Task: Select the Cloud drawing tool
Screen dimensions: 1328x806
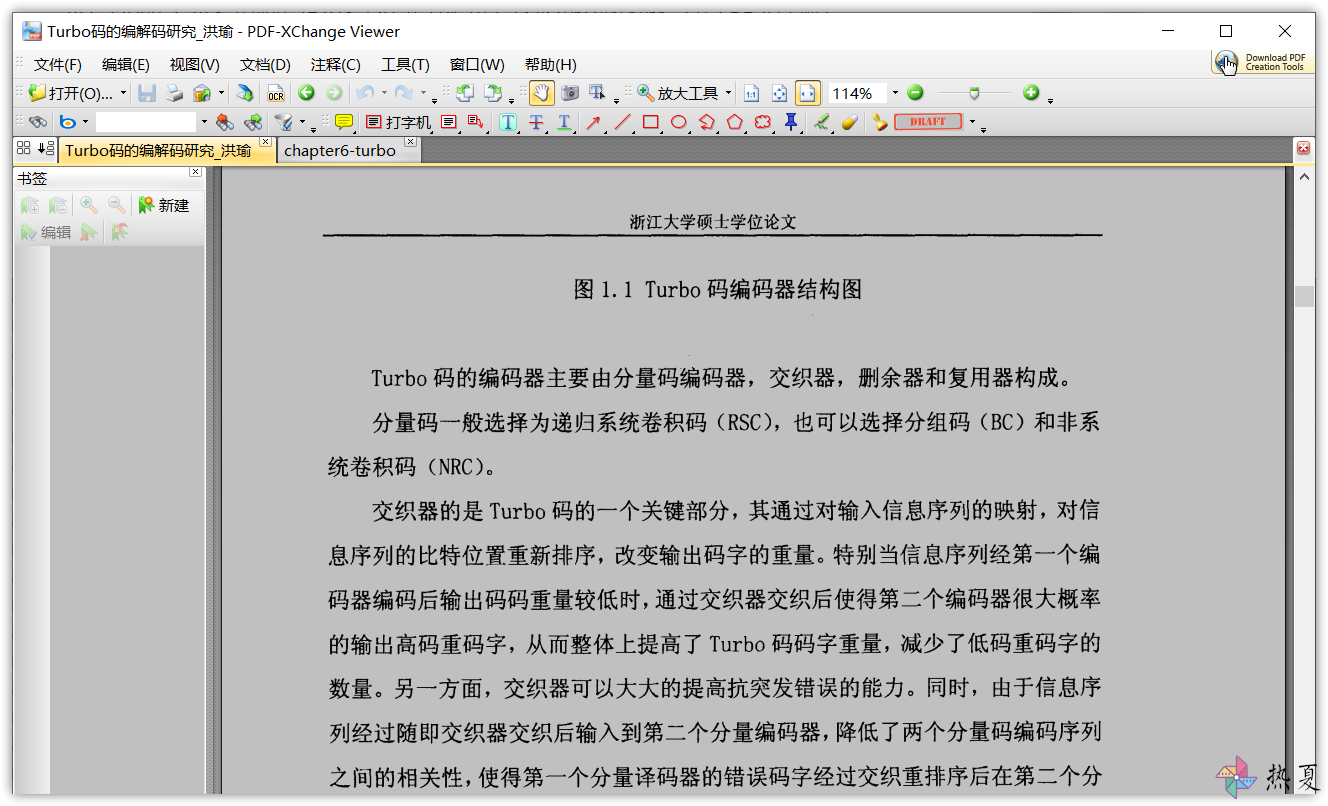Action: 762,122
